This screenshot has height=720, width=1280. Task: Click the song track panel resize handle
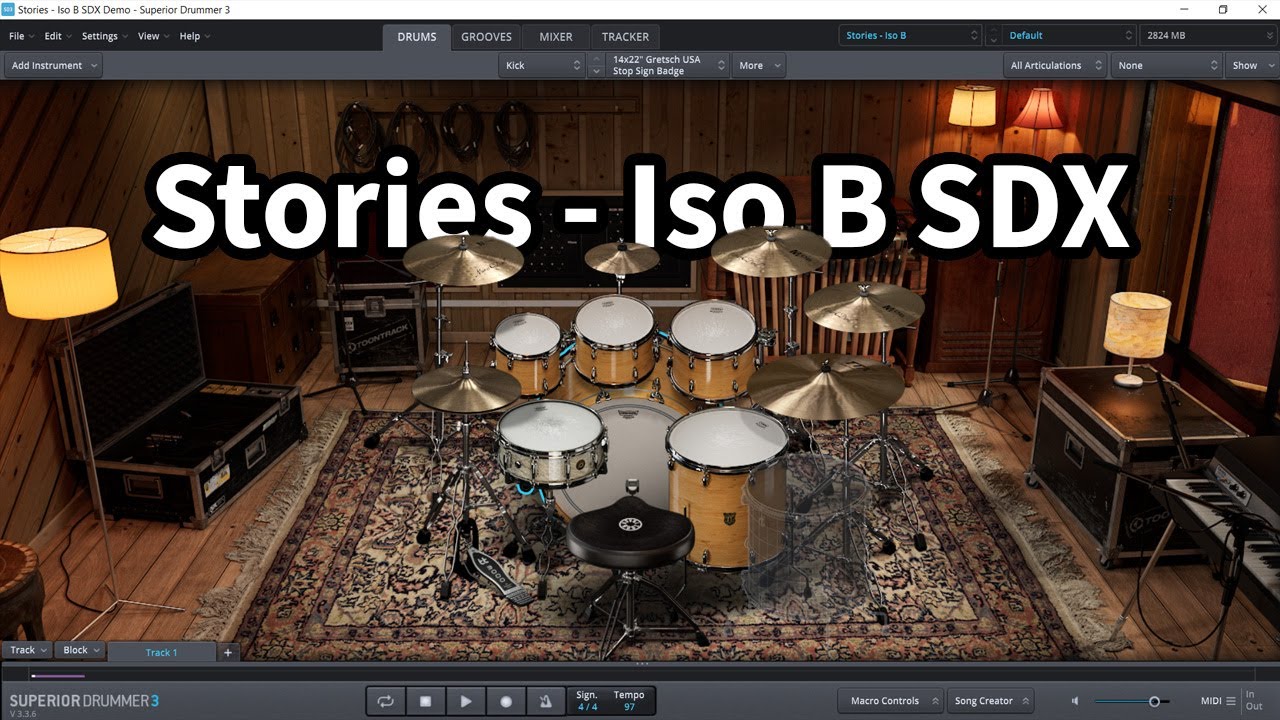641,664
